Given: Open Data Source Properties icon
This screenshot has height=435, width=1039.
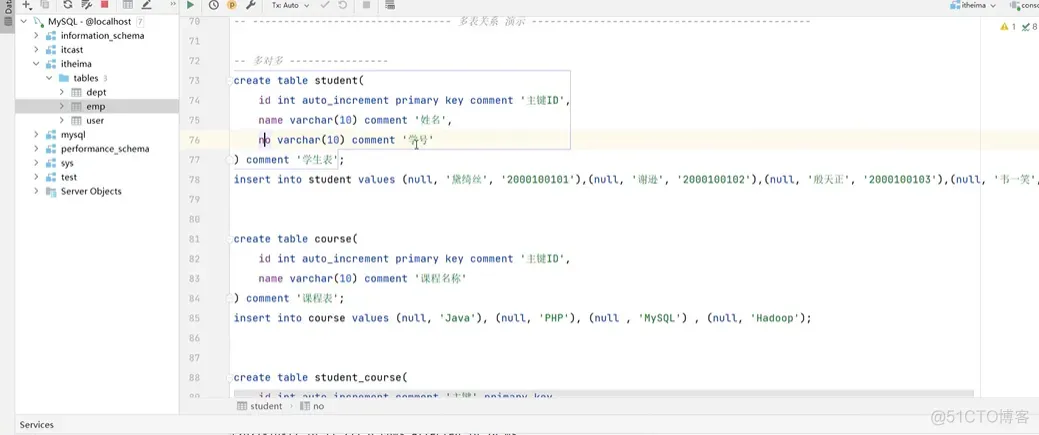Looking at the screenshot, I should coord(86,5).
